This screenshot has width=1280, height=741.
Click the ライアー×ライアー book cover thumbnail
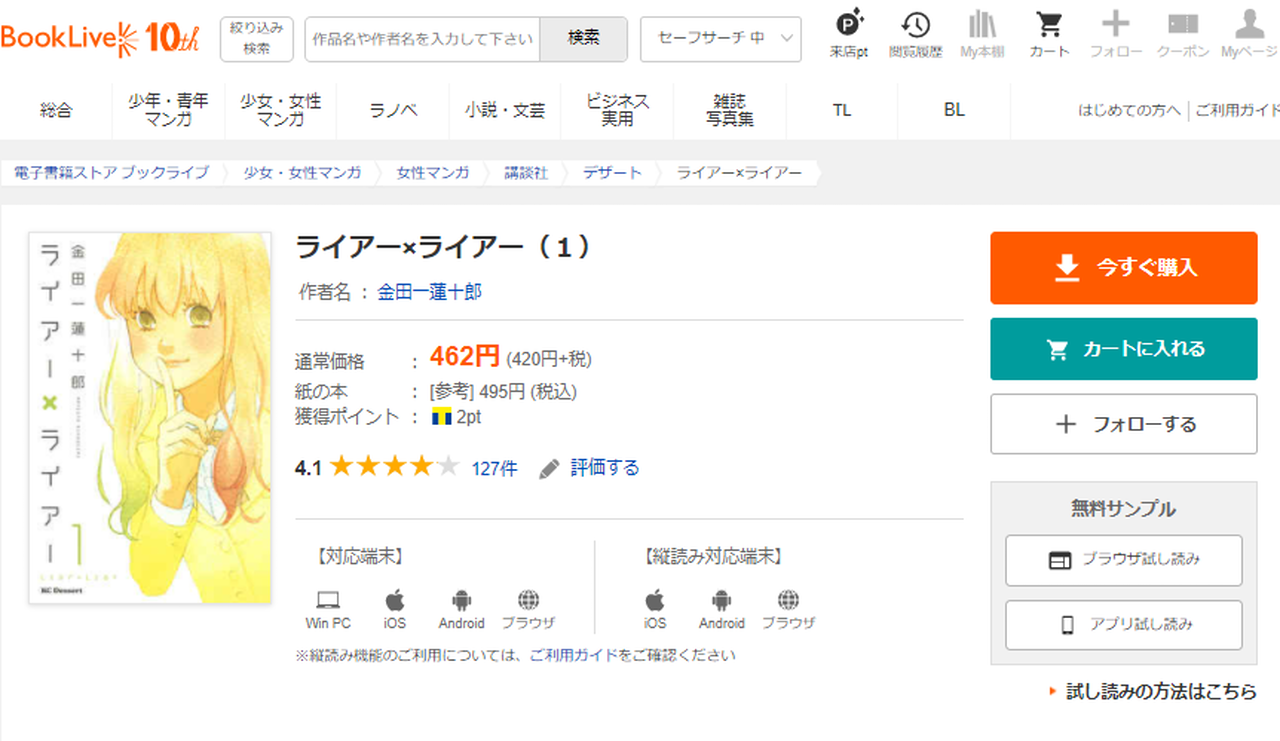[x=150, y=418]
